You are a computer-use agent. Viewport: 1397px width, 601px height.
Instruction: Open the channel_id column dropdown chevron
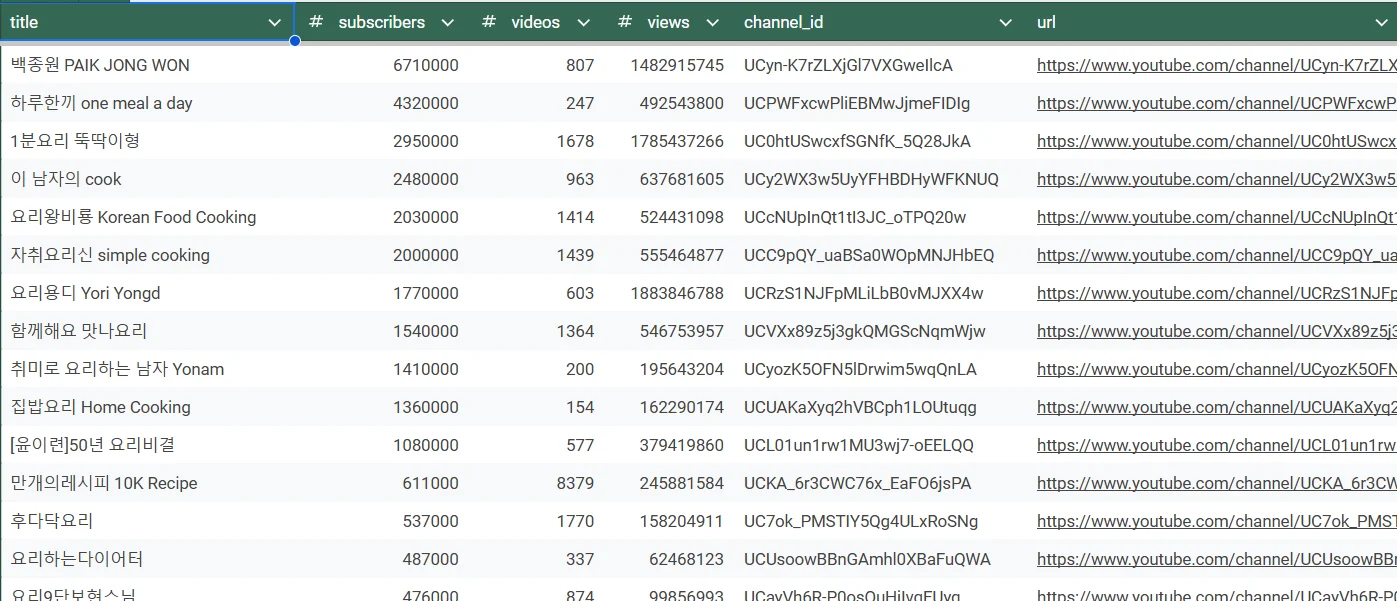tap(1005, 22)
